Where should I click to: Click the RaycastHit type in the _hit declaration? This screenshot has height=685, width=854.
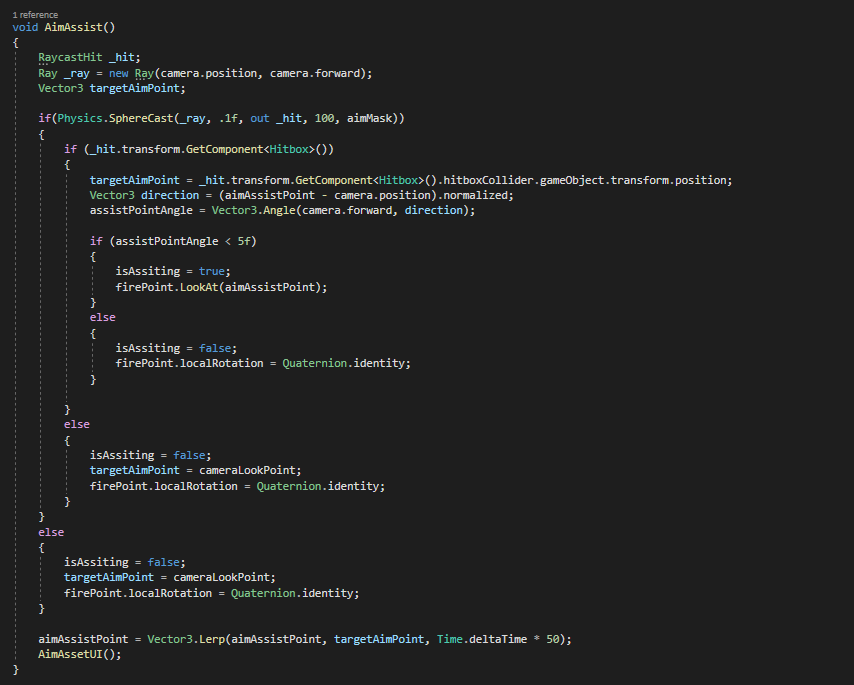coord(70,57)
